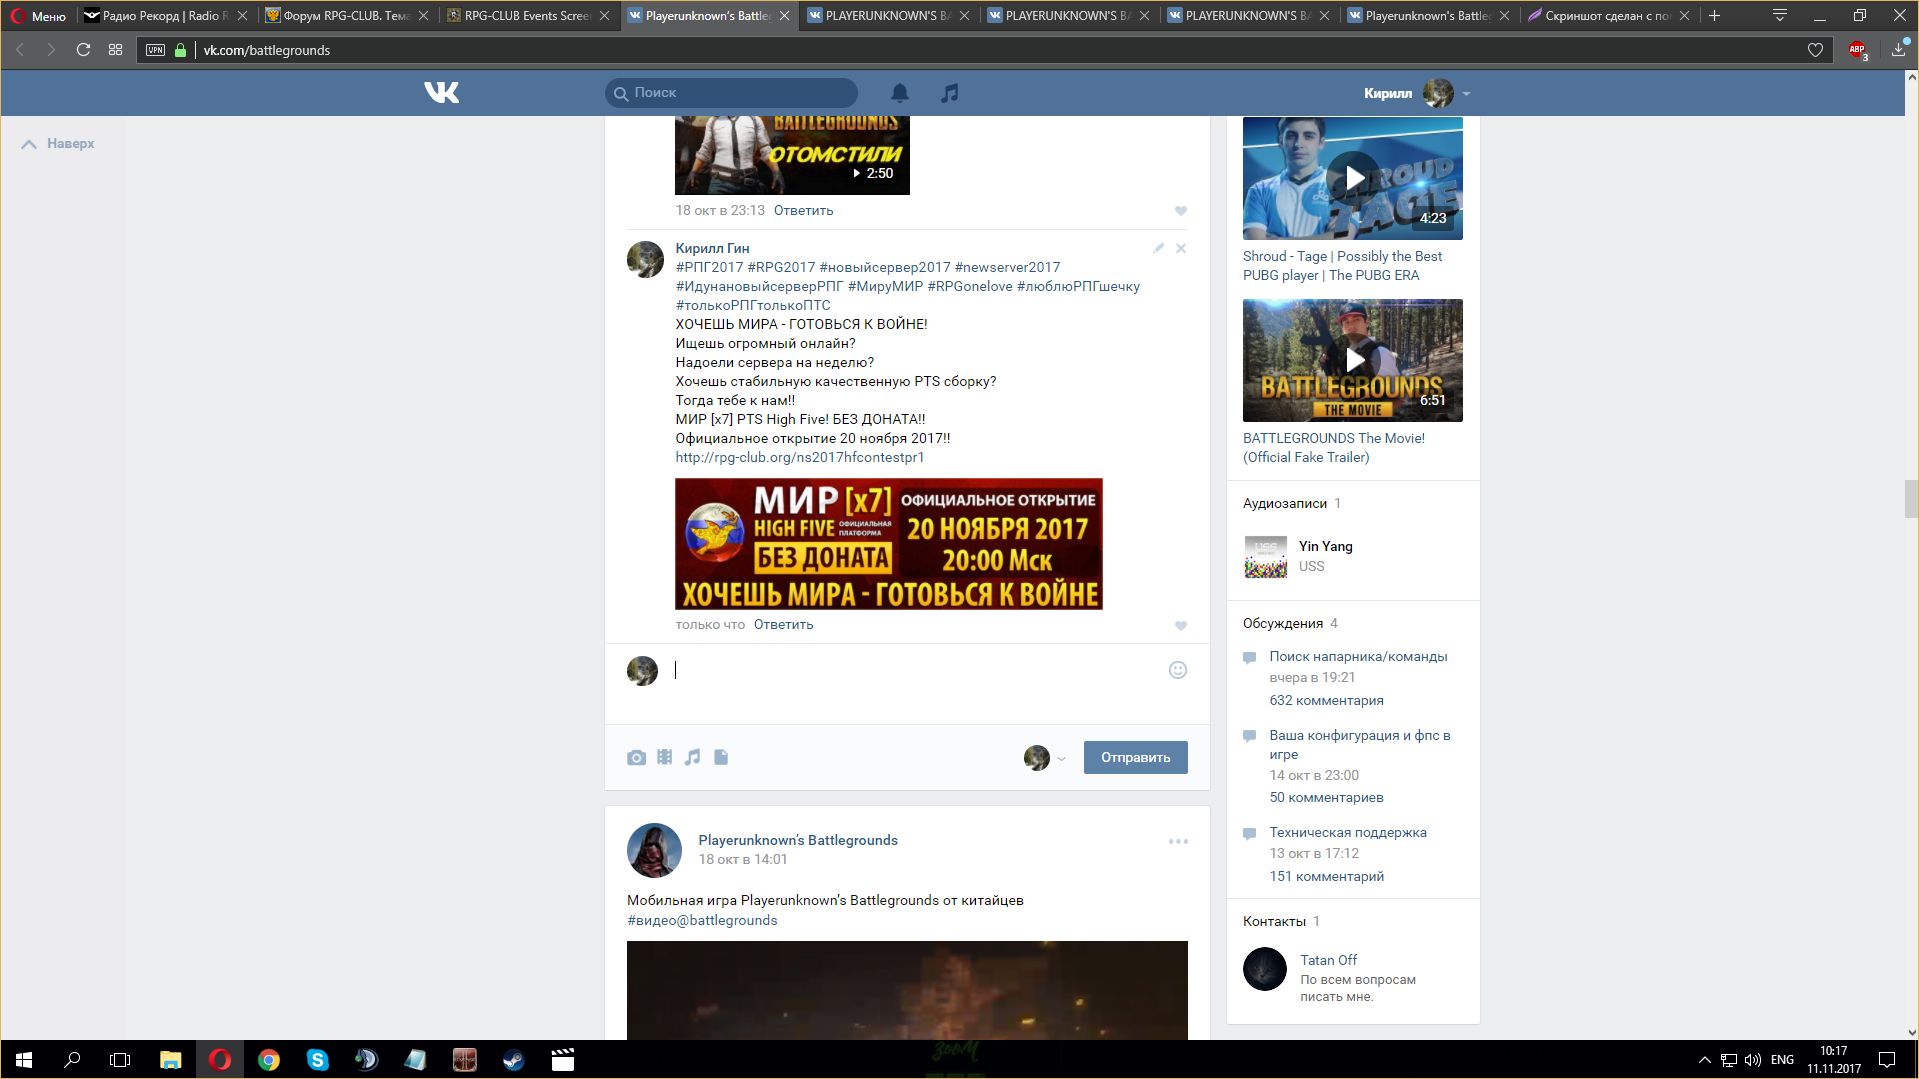This screenshot has height=1079, width=1919.
Task: Click the page vertical scrollbar thumb
Action: point(1911,499)
